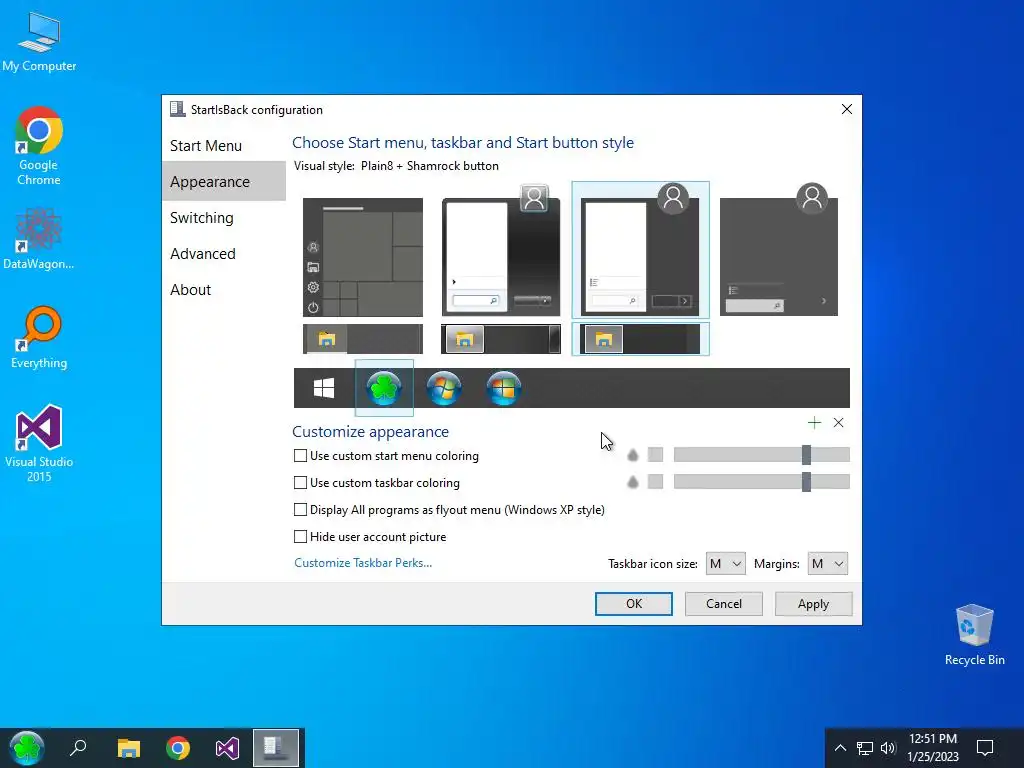This screenshot has height=768, width=1024.
Task: Pick the Windows 7 orb start button
Action: (444, 388)
